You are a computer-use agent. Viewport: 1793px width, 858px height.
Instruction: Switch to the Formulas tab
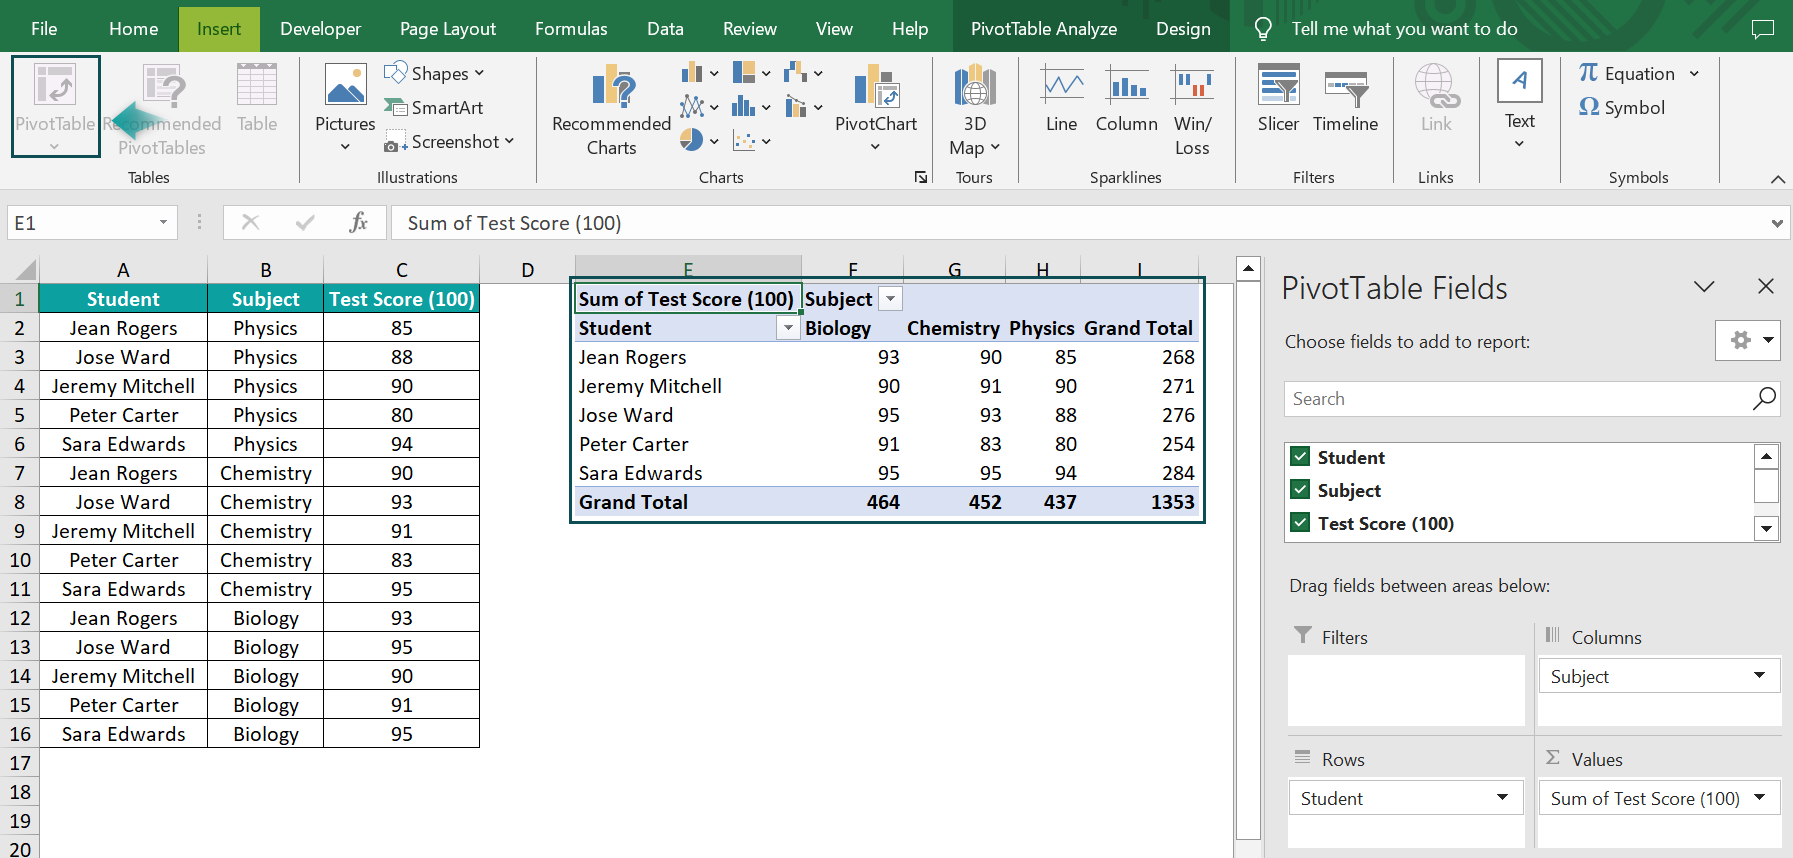click(x=571, y=29)
